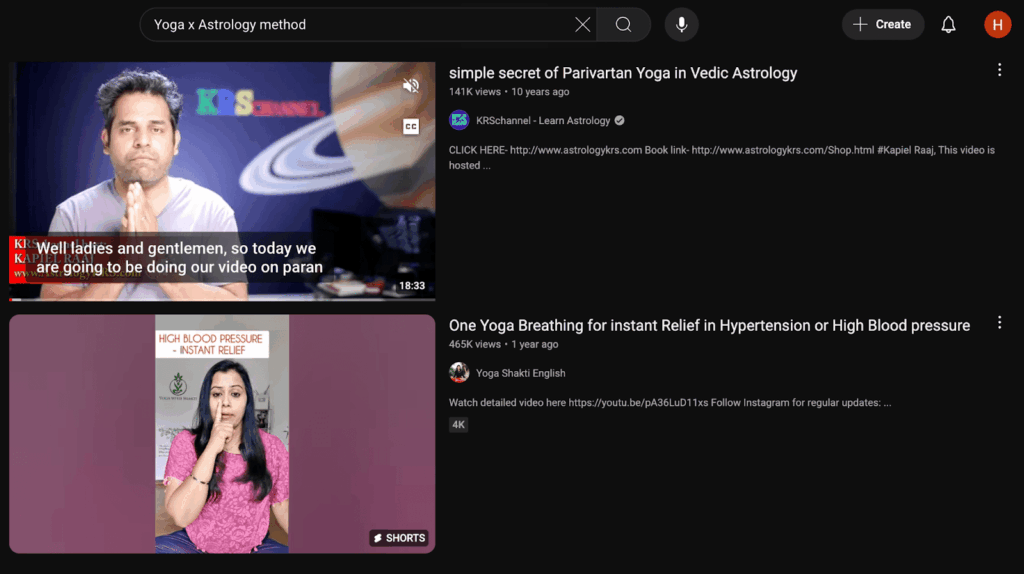Open the Yoga Shakti English channel avatar
Image resolution: width=1024 pixels, height=574 pixels.
(459, 373)
